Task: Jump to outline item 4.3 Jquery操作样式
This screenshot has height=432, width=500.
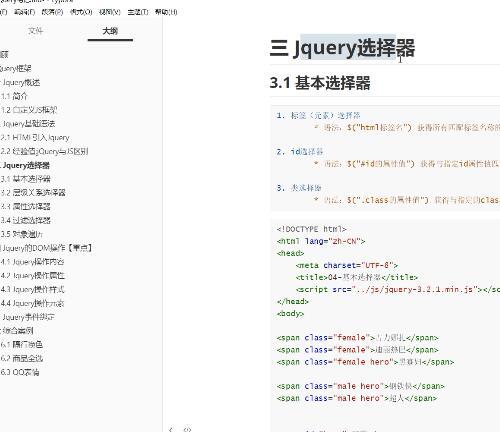Action: point(32,289)
